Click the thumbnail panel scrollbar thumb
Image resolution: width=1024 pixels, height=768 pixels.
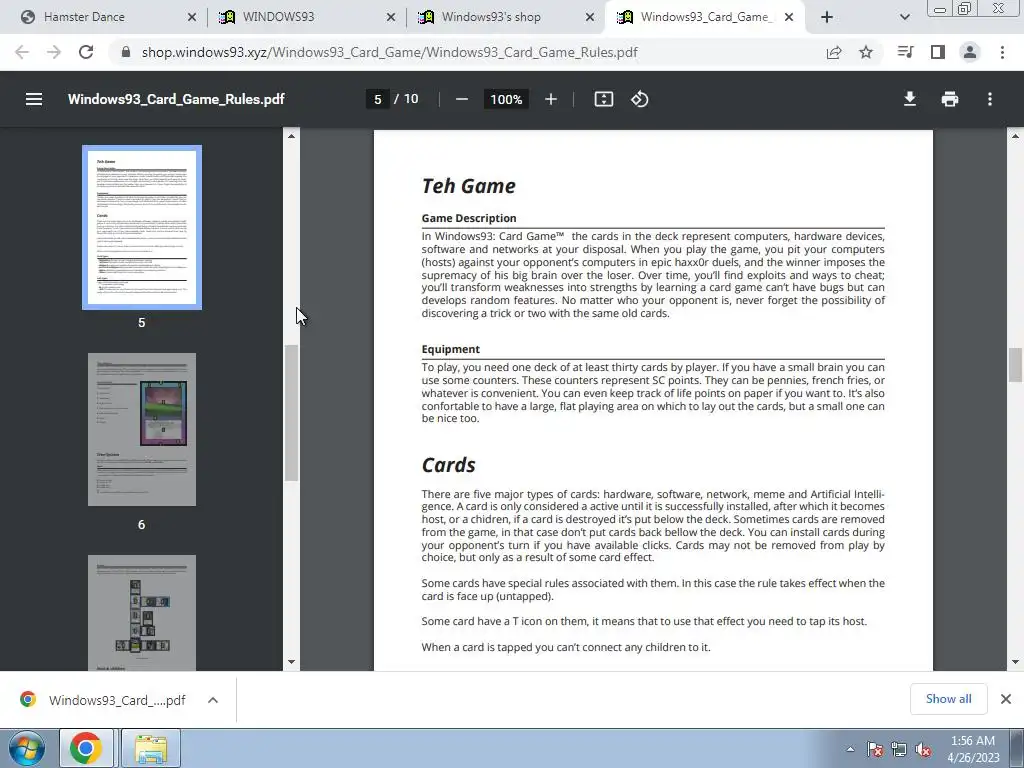pos(291,413)
